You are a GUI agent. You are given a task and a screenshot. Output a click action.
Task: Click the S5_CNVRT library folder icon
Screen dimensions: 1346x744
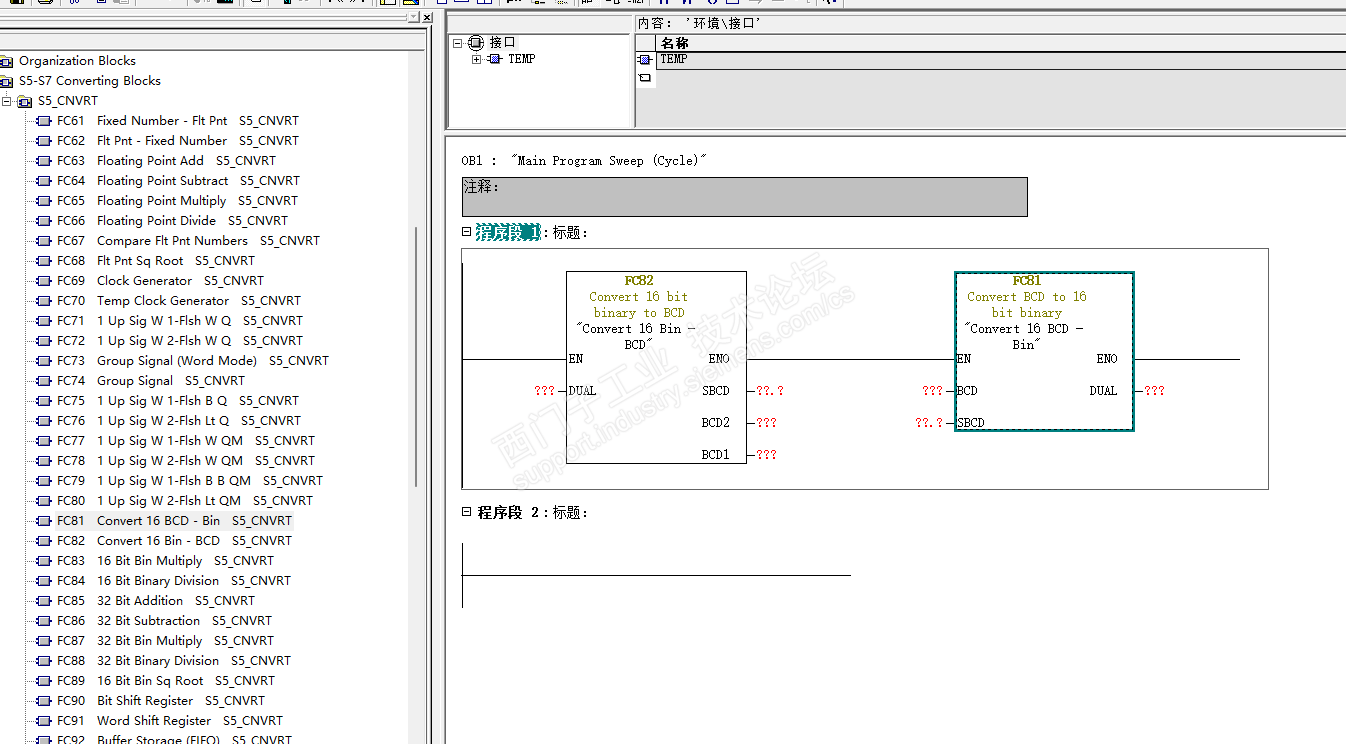[x=25, y=101]
